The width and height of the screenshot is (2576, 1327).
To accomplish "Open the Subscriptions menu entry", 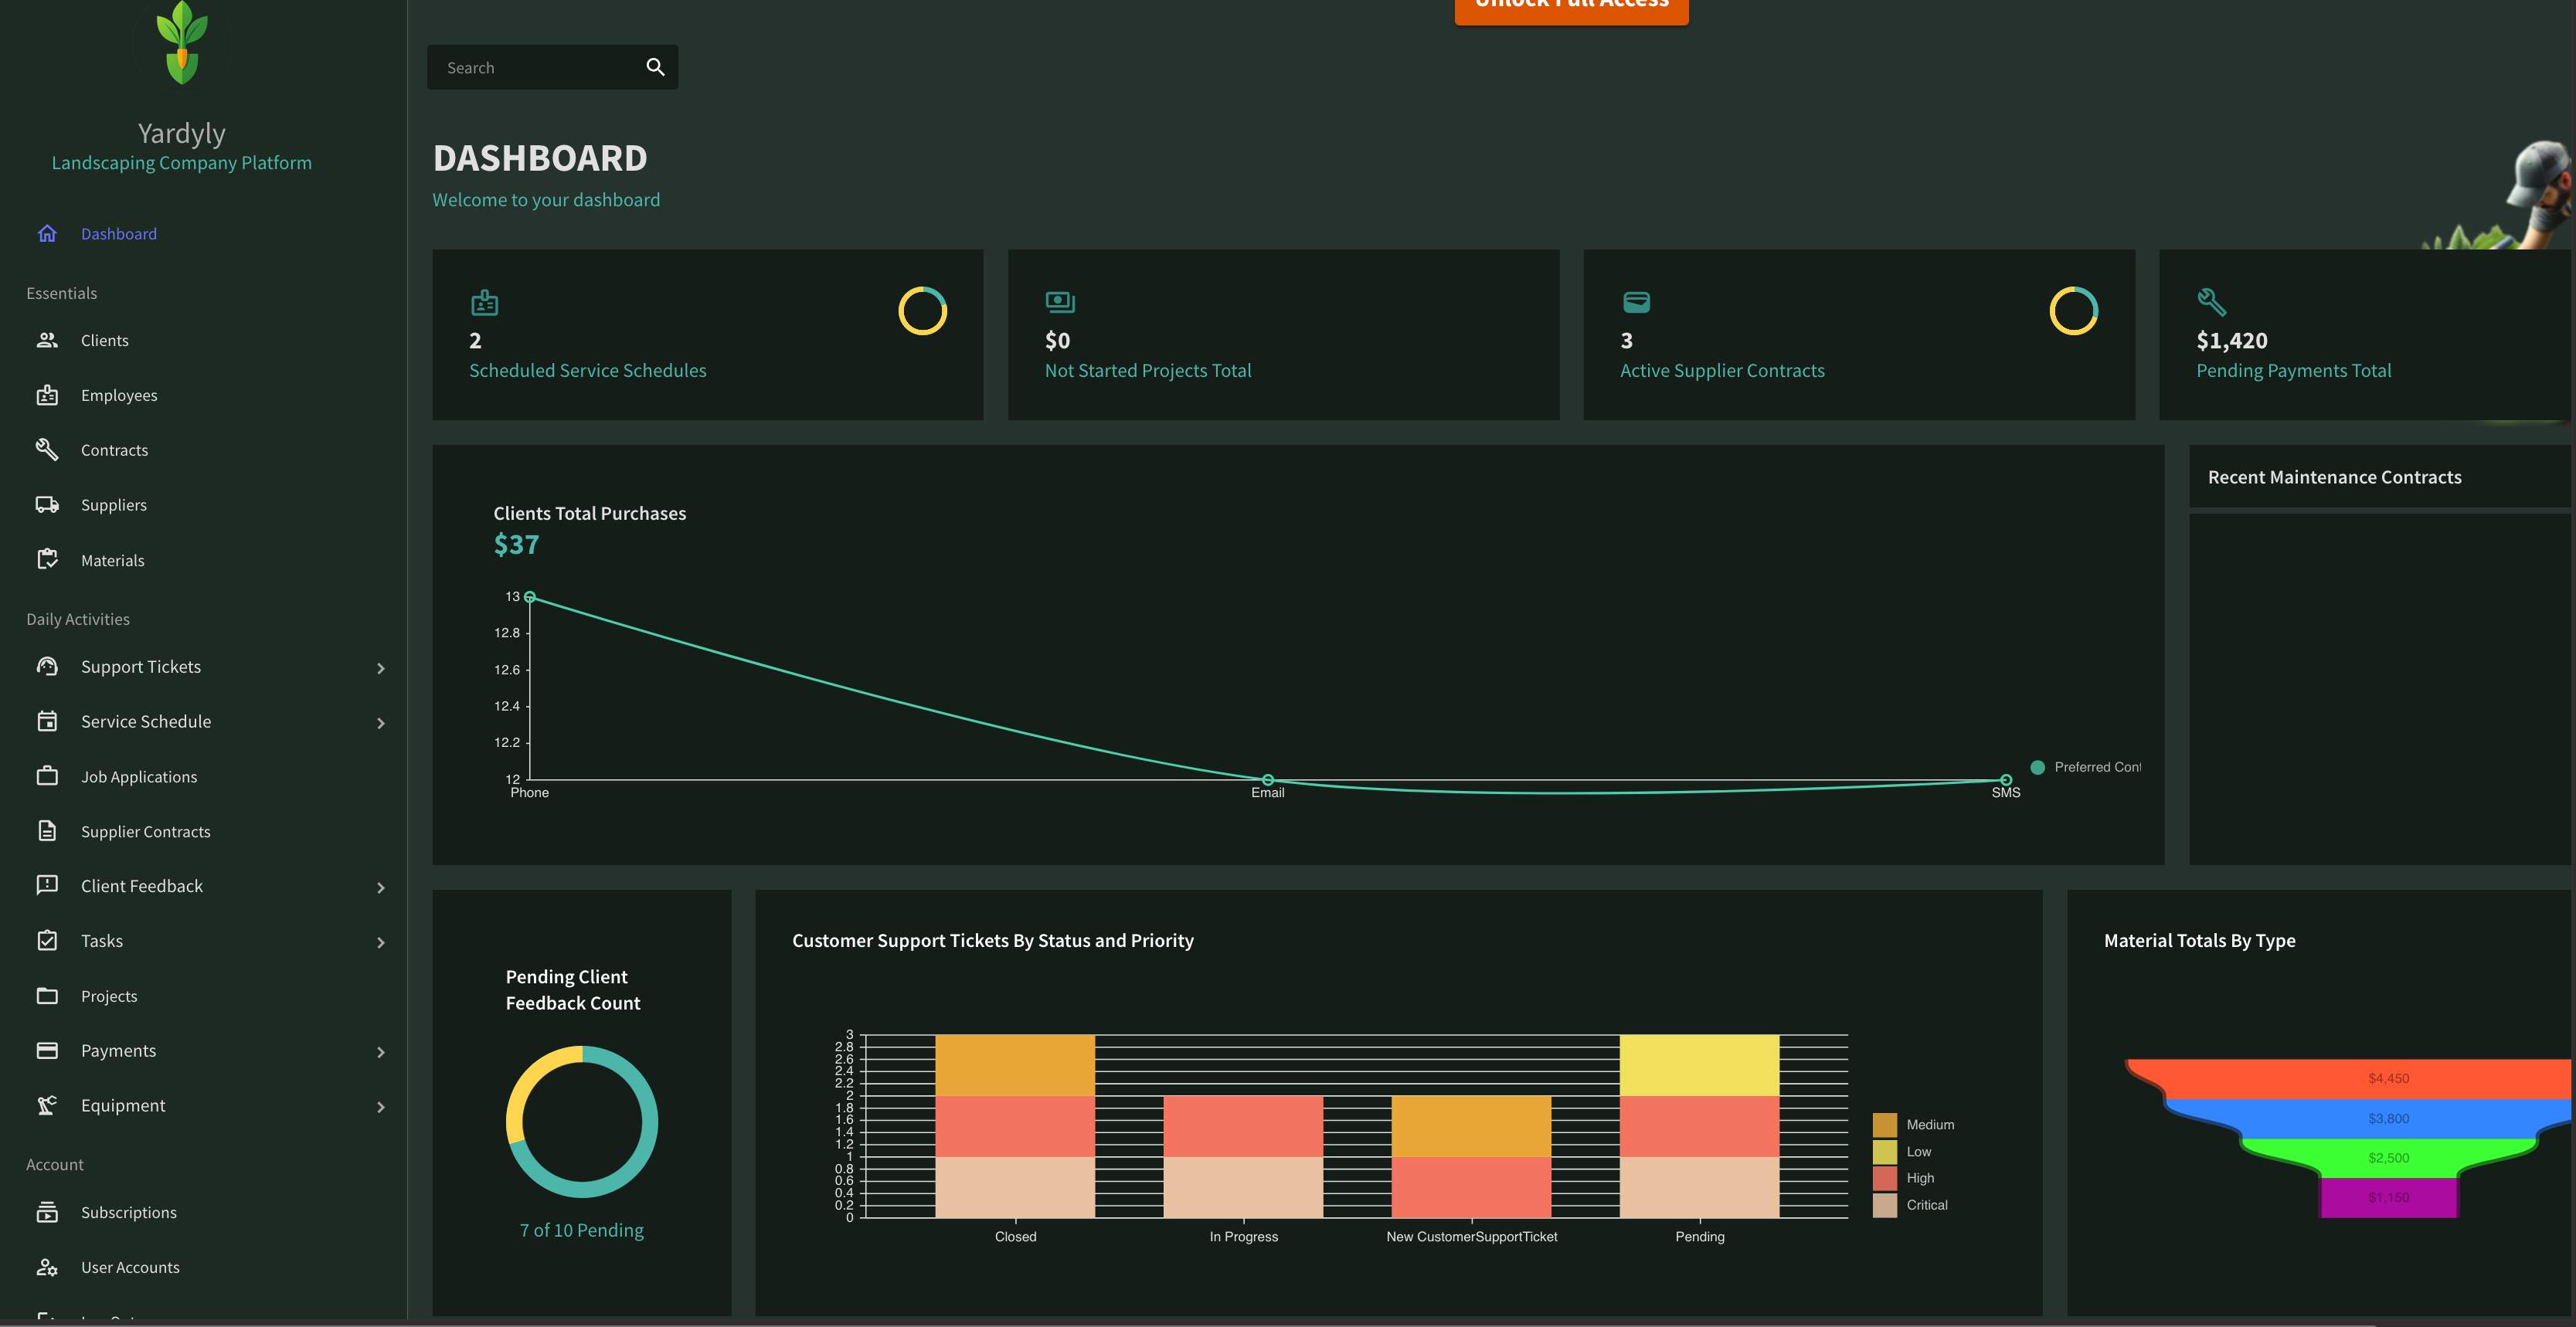I will click(130, 1212).
